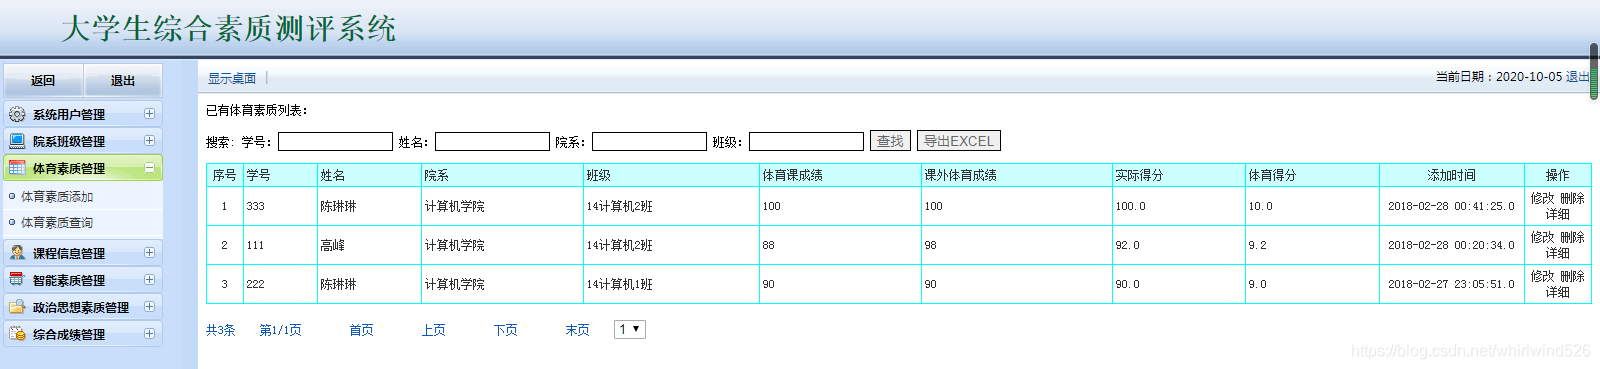Click 删除 for student 222
Screen dimensions: 1600x369
coord(1572,276)
